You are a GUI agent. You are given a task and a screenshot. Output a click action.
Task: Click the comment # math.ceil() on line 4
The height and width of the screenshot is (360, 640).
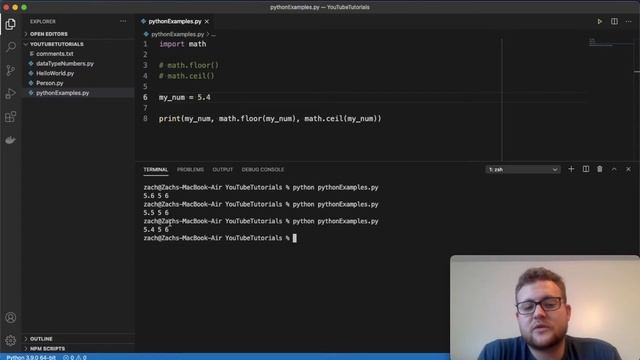click(x=187, y=76)
